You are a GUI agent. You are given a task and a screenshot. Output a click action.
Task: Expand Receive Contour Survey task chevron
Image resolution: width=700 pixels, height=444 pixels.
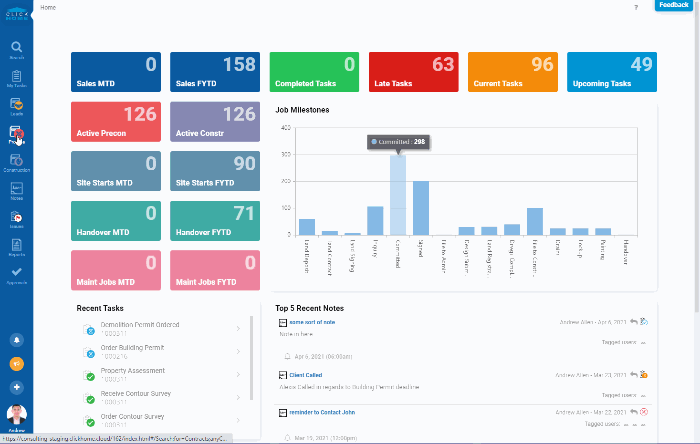(238, 397)
